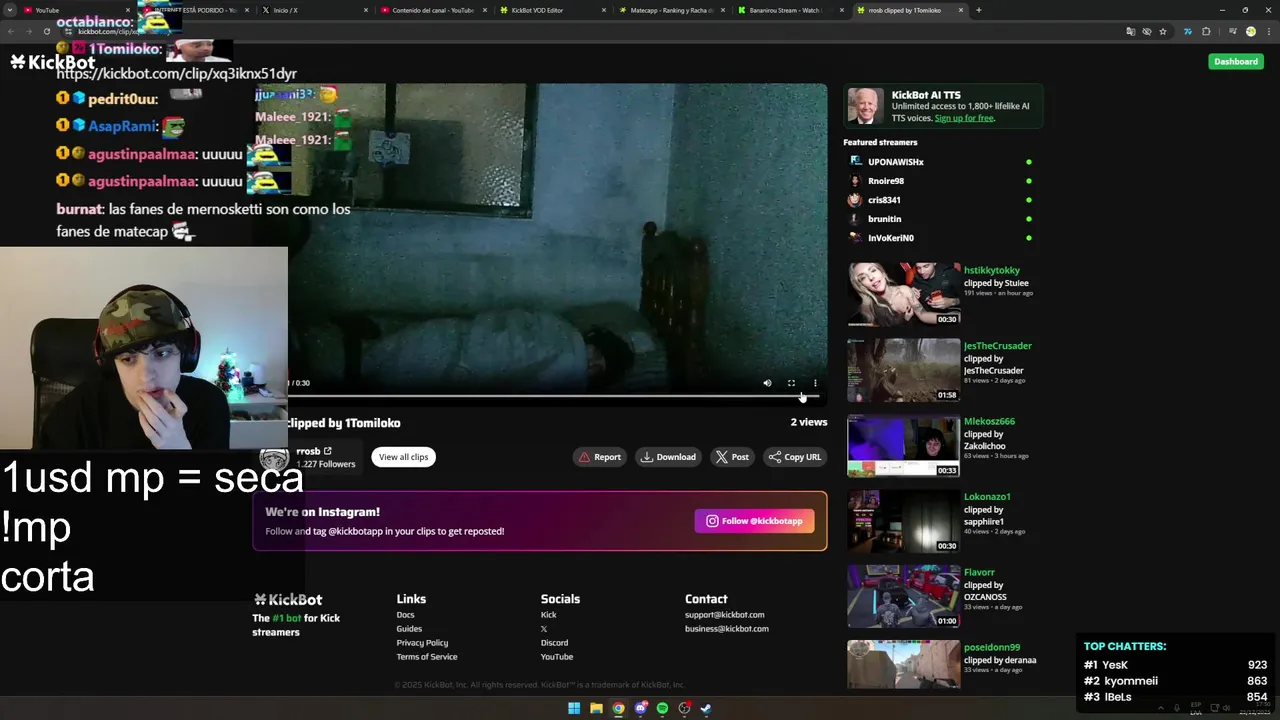
Task: Open View all clips
Action: click(x=403, y=457)
